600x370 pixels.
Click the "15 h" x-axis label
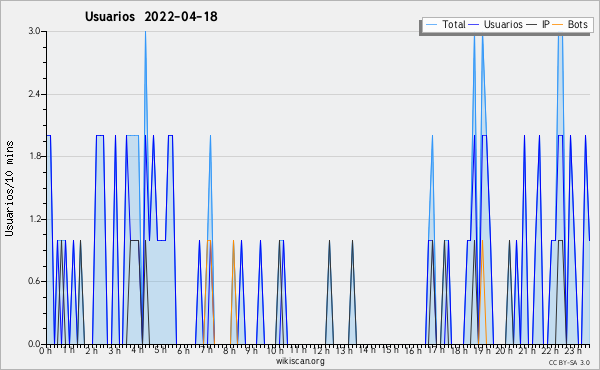390,350
